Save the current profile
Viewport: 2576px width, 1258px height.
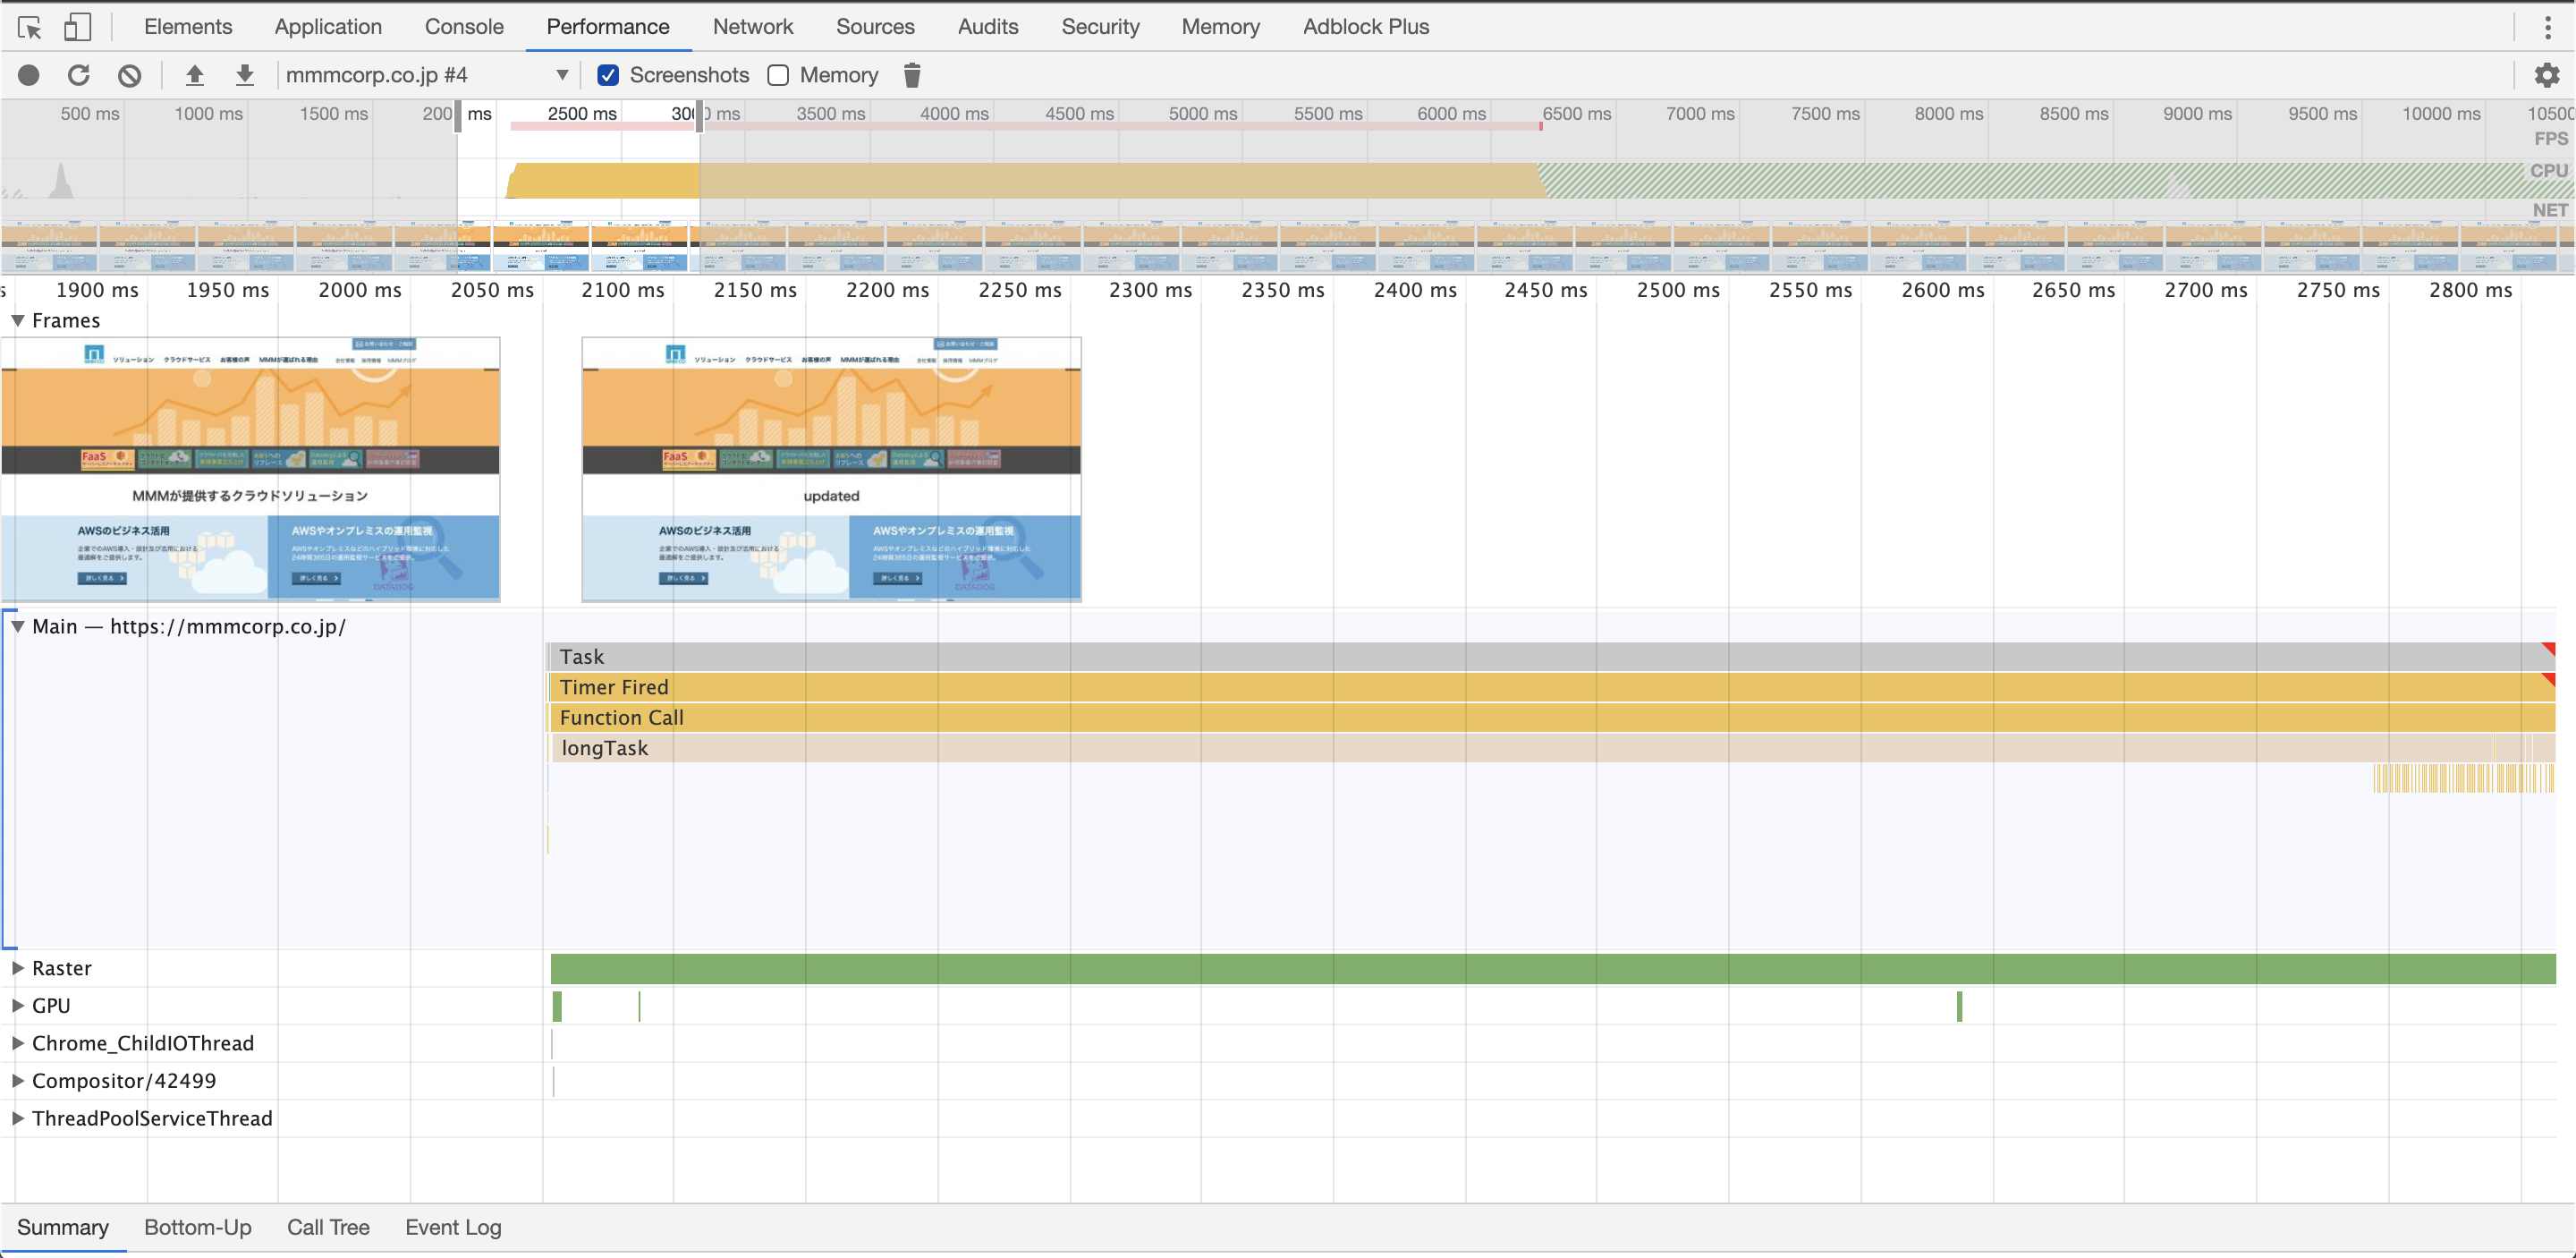click(244, 74)
